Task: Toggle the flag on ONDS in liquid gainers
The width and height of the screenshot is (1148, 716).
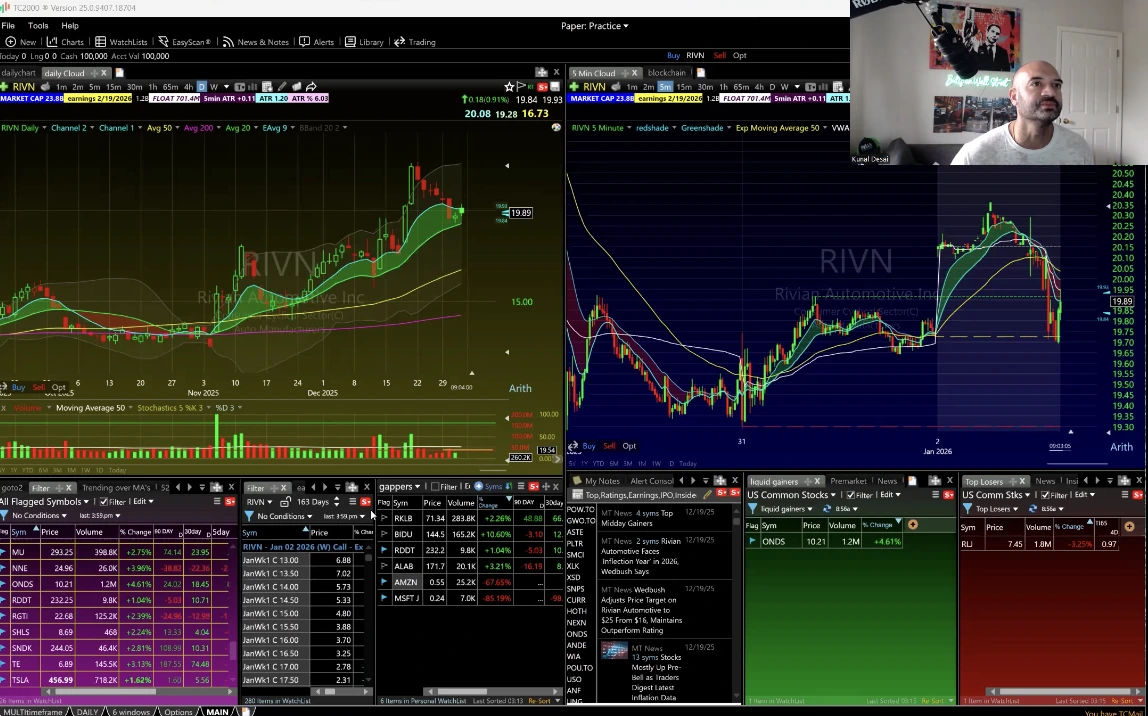Action: pyautogui.click(x=752, y=542)
